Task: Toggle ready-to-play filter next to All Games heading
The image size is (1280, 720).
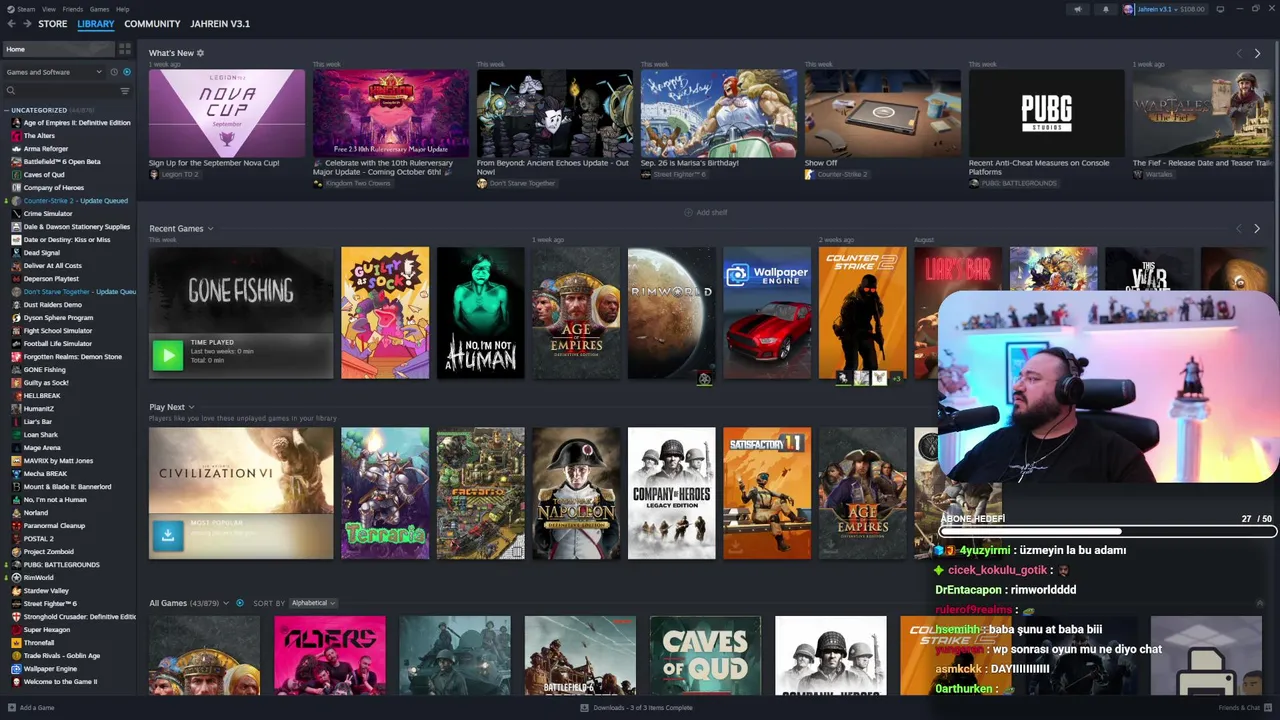Action: pos(240,603)
